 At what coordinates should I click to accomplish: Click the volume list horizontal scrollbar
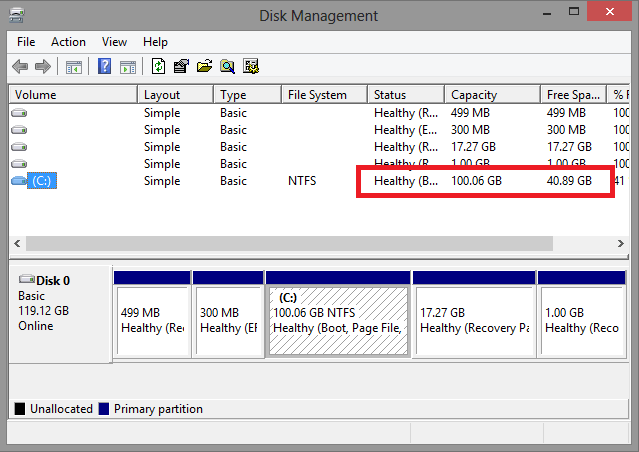click(290, 243)
